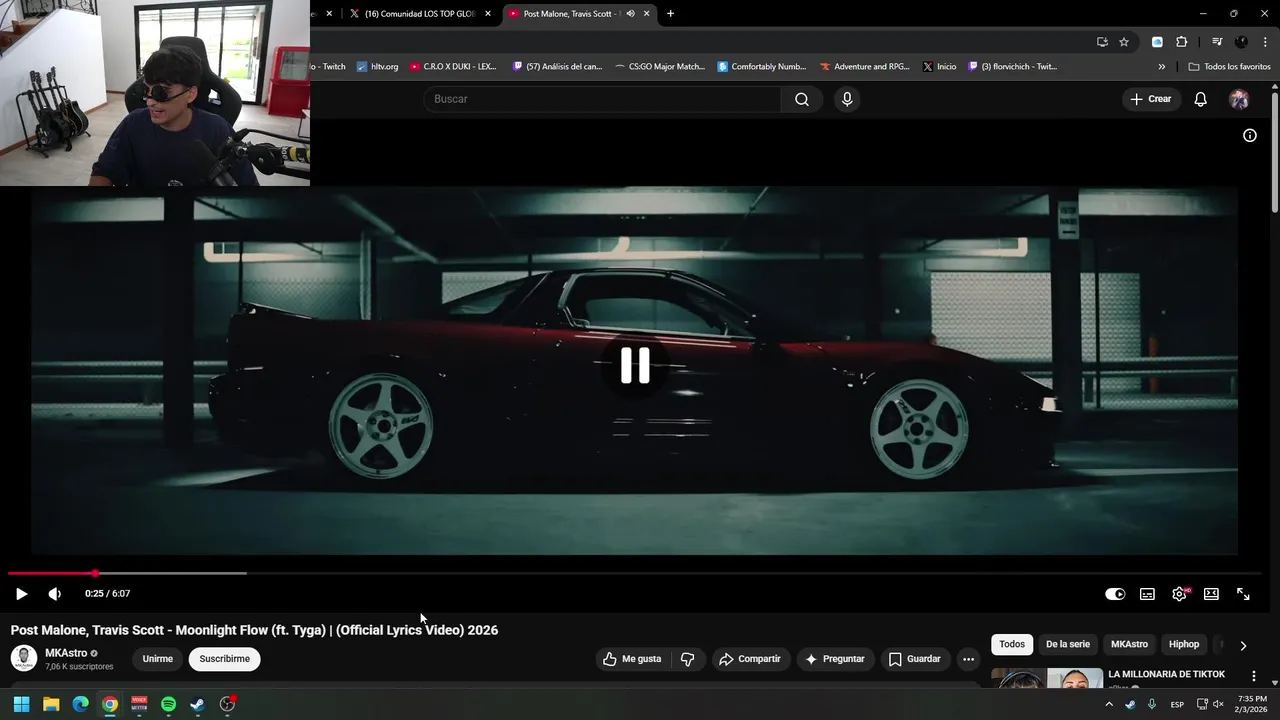Image resolution: width=1280 pixels, height=720 pixels.
Task: Click the play button in player controls
Action: (21, 594)
